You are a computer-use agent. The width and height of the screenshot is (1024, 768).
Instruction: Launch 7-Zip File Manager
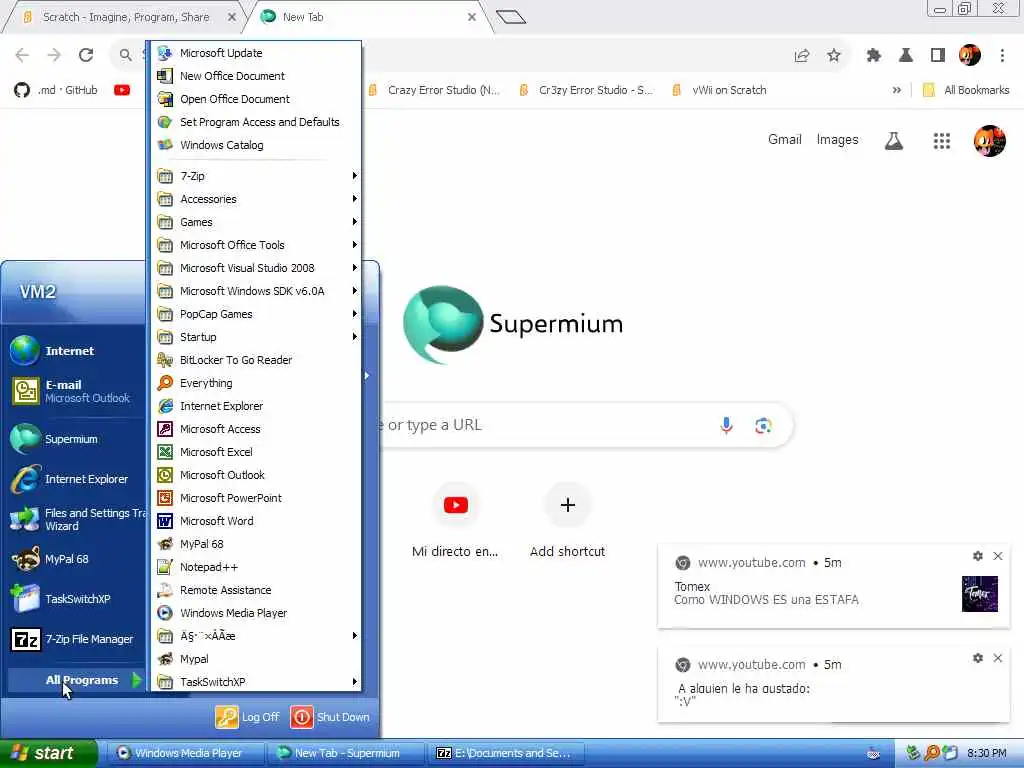[x=75, y=639]
